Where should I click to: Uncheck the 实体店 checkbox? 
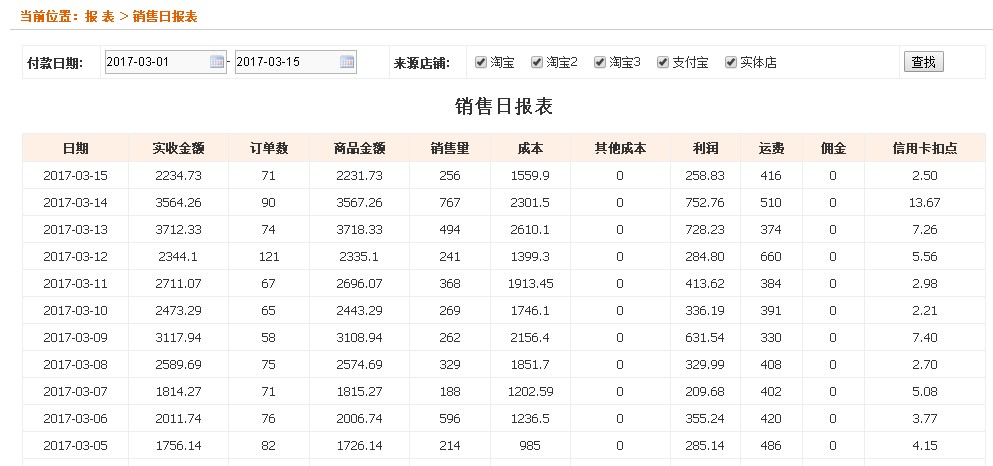731,62
